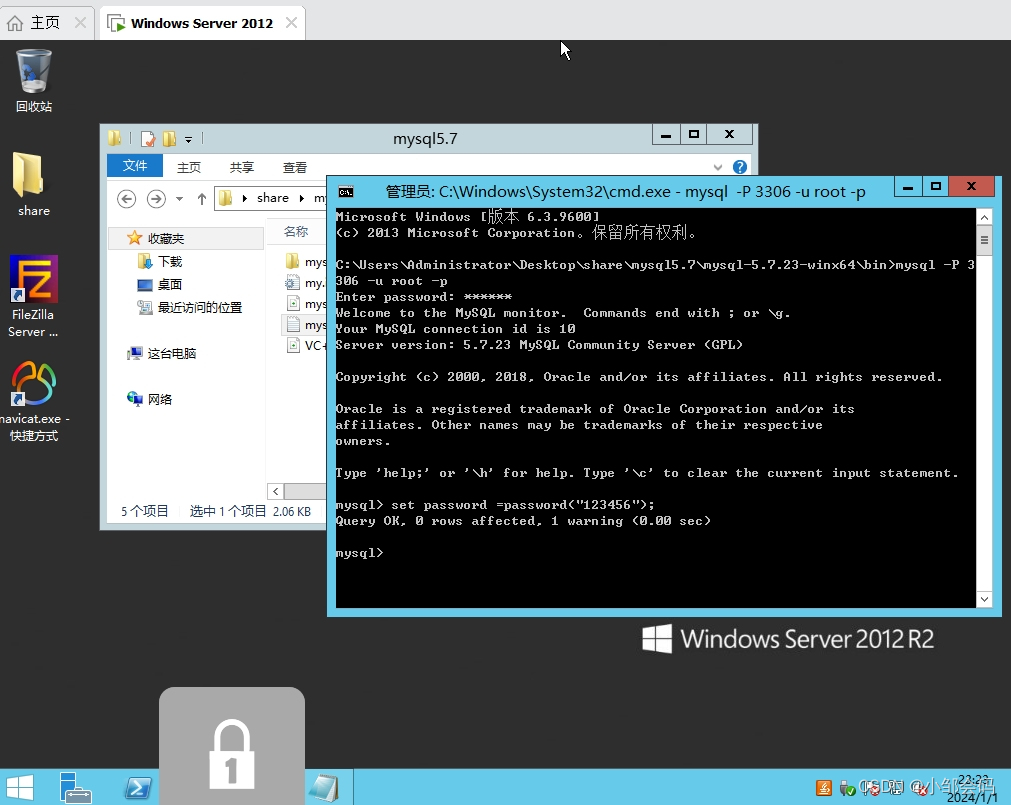The image size is (1011, 805).
Task: Open Server Manager from taskbar
Action: [75, 788]
